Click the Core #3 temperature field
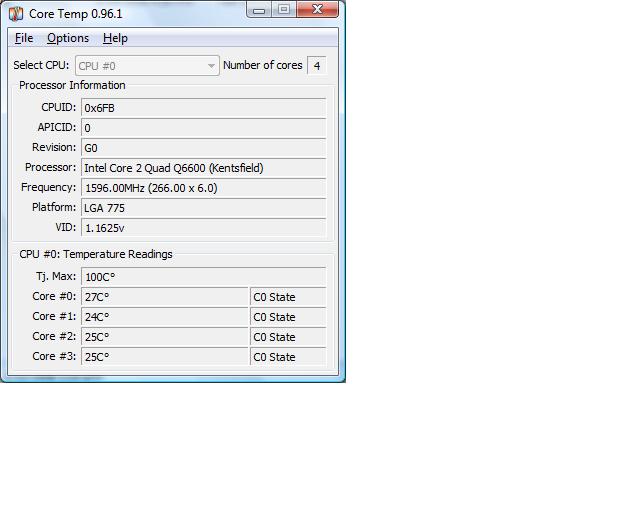The height and width of the screenshot is (512, 640). click(x=165, y=357)
